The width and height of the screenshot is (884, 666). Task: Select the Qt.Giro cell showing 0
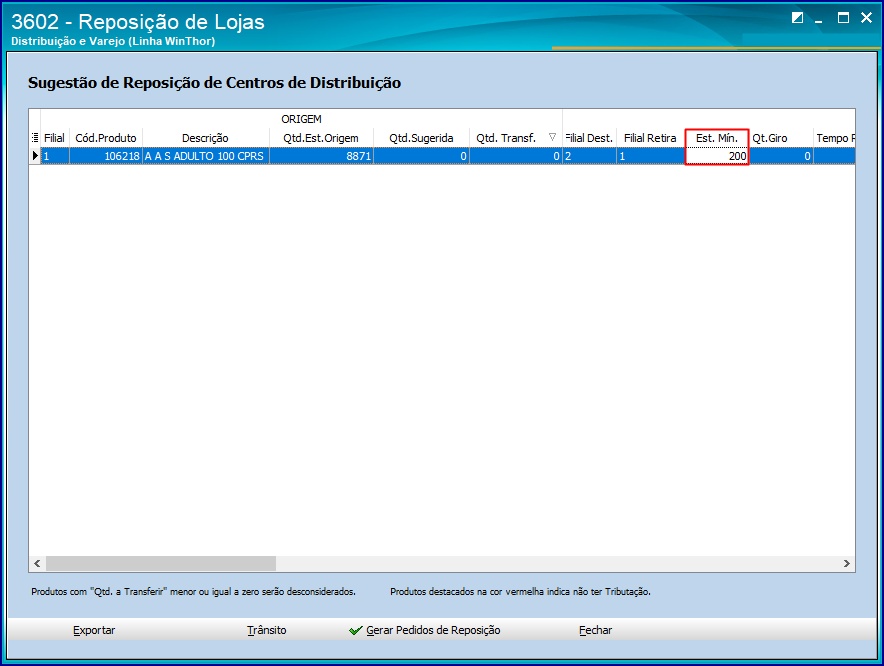pyautogui.click(x=781, y=156)
